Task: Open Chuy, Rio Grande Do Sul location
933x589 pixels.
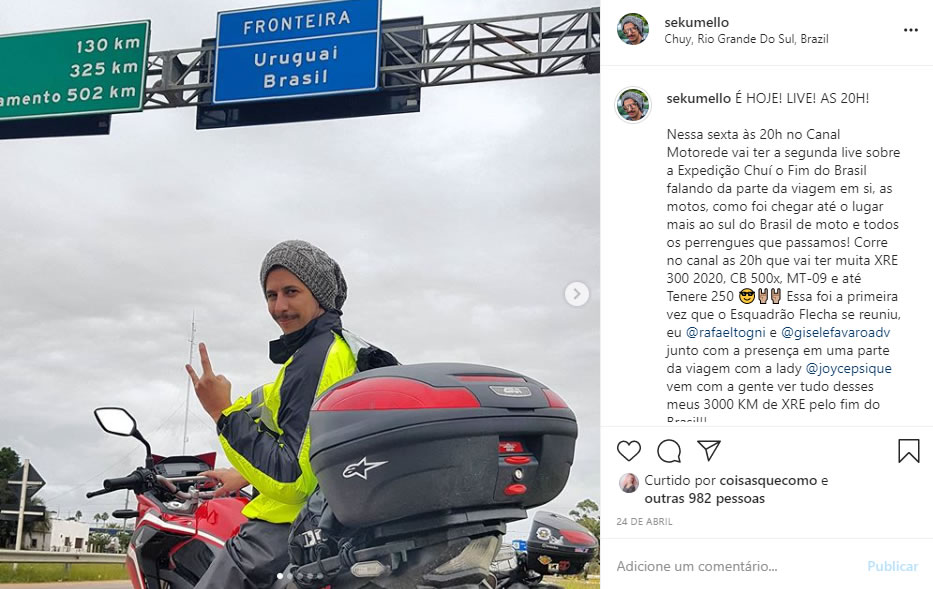Action: pos(746,39)
